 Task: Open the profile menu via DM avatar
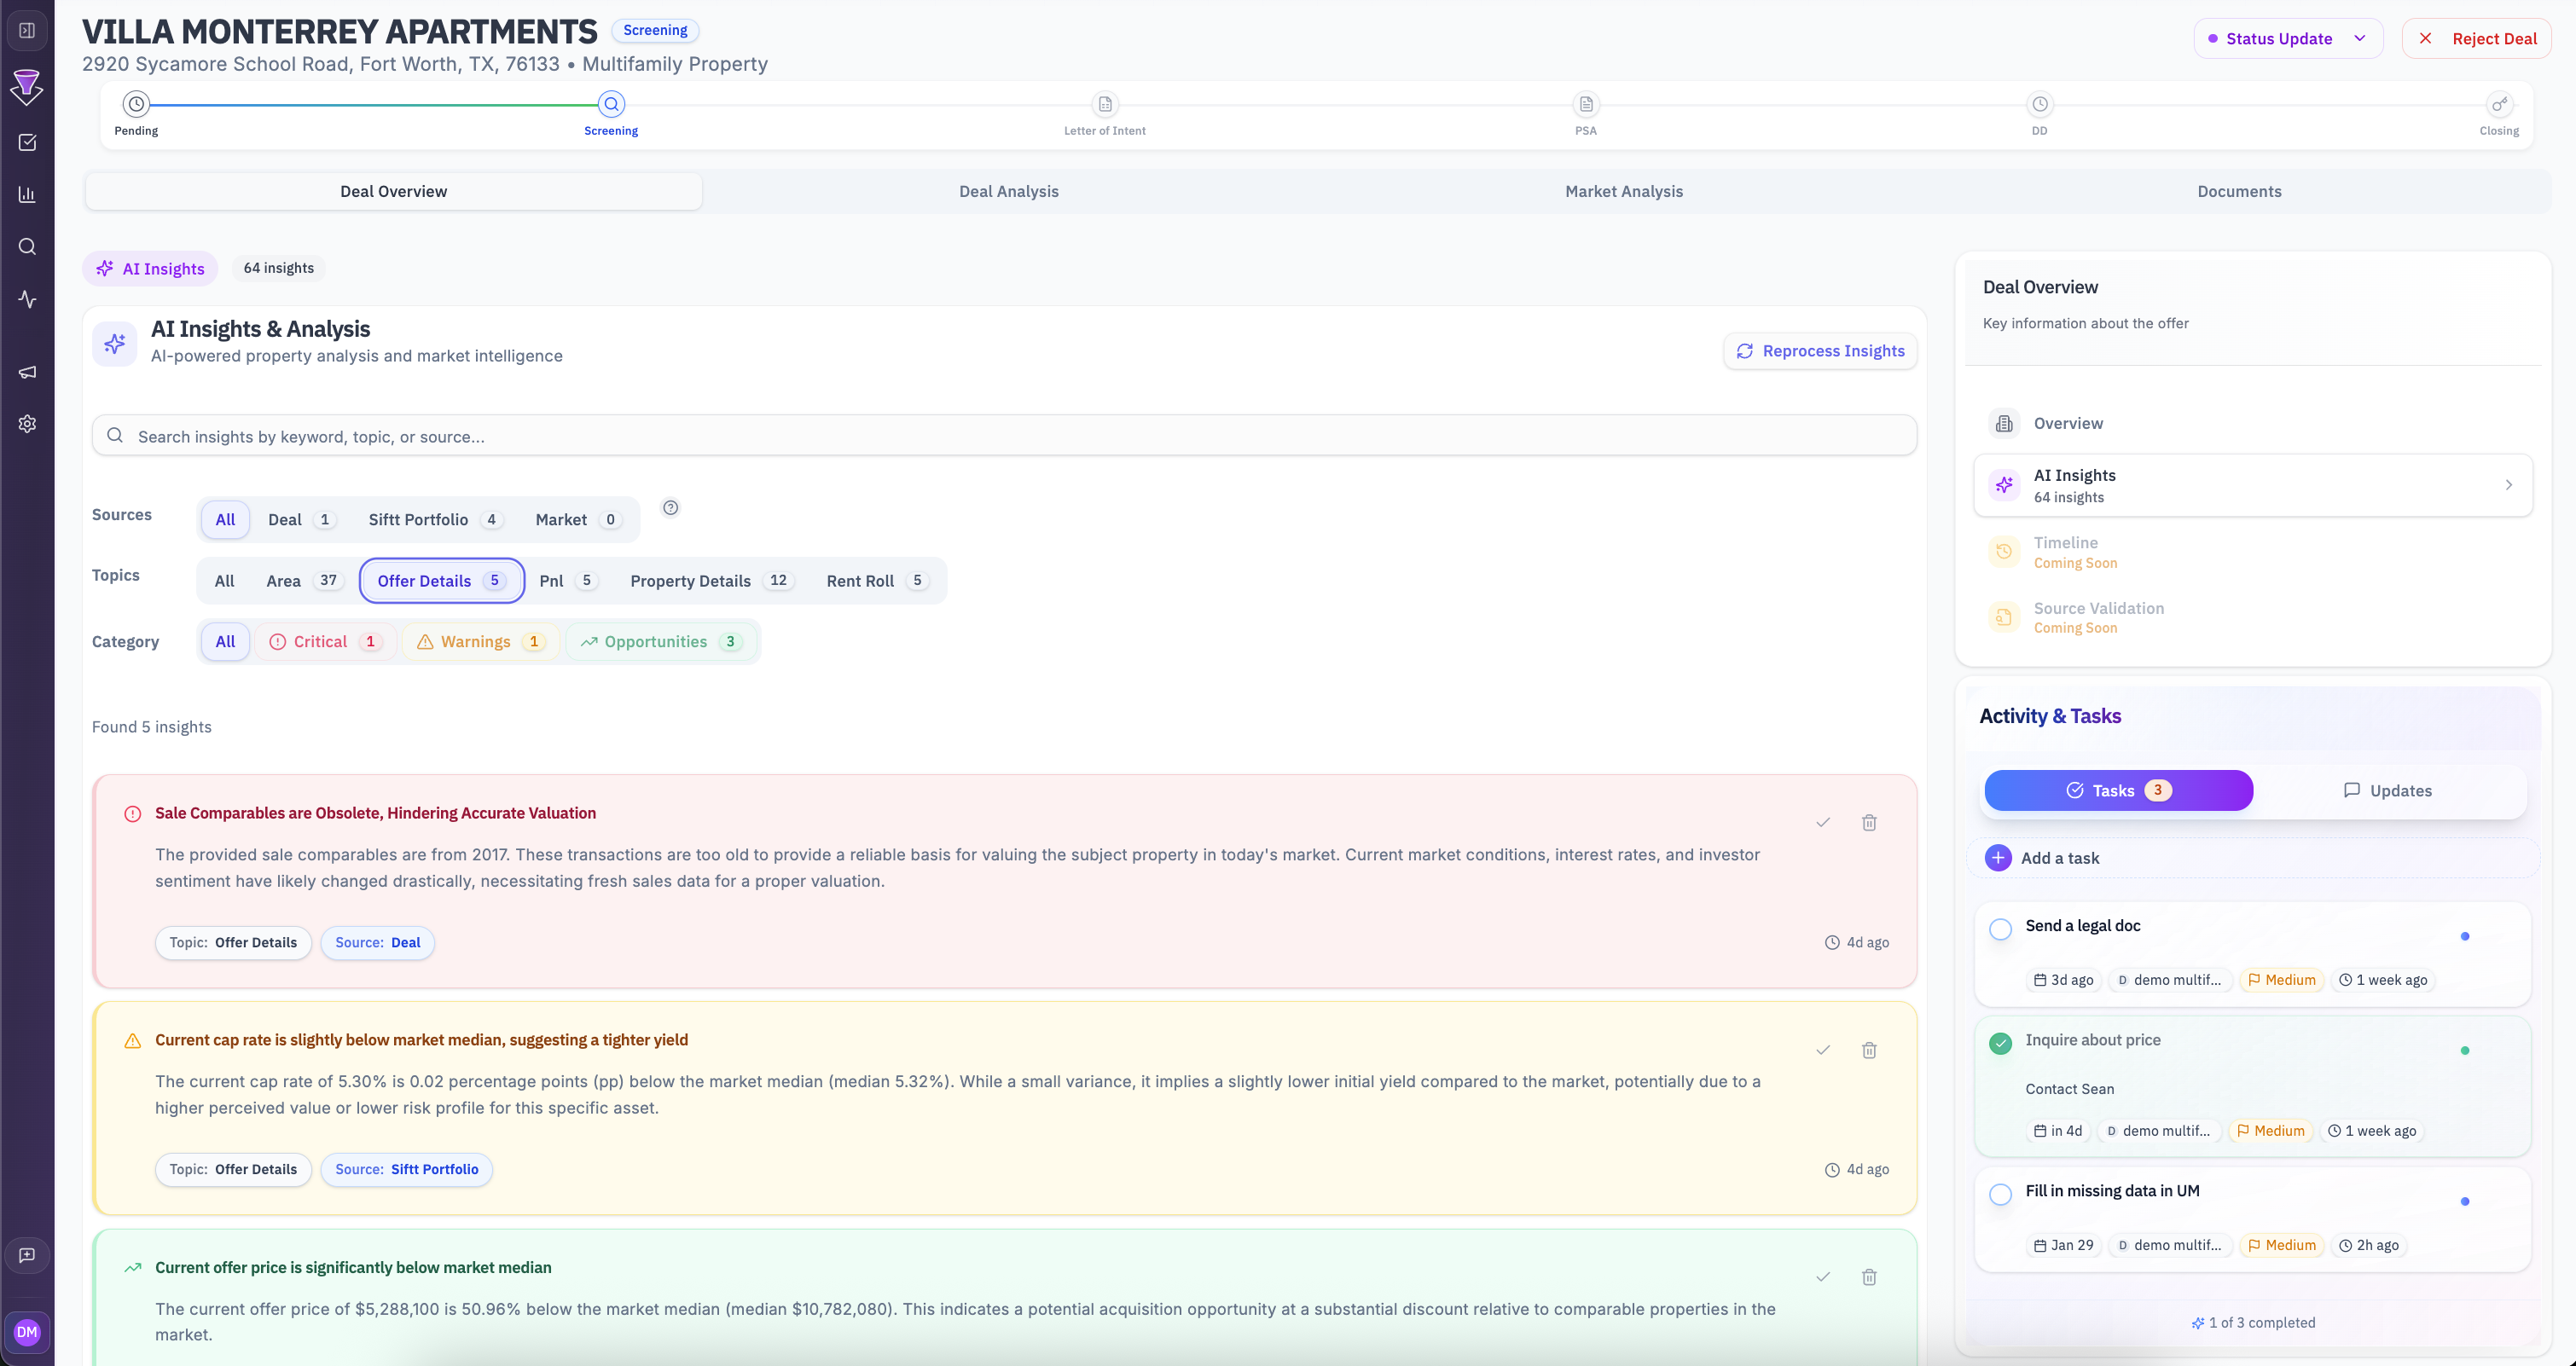(27, 1331)
